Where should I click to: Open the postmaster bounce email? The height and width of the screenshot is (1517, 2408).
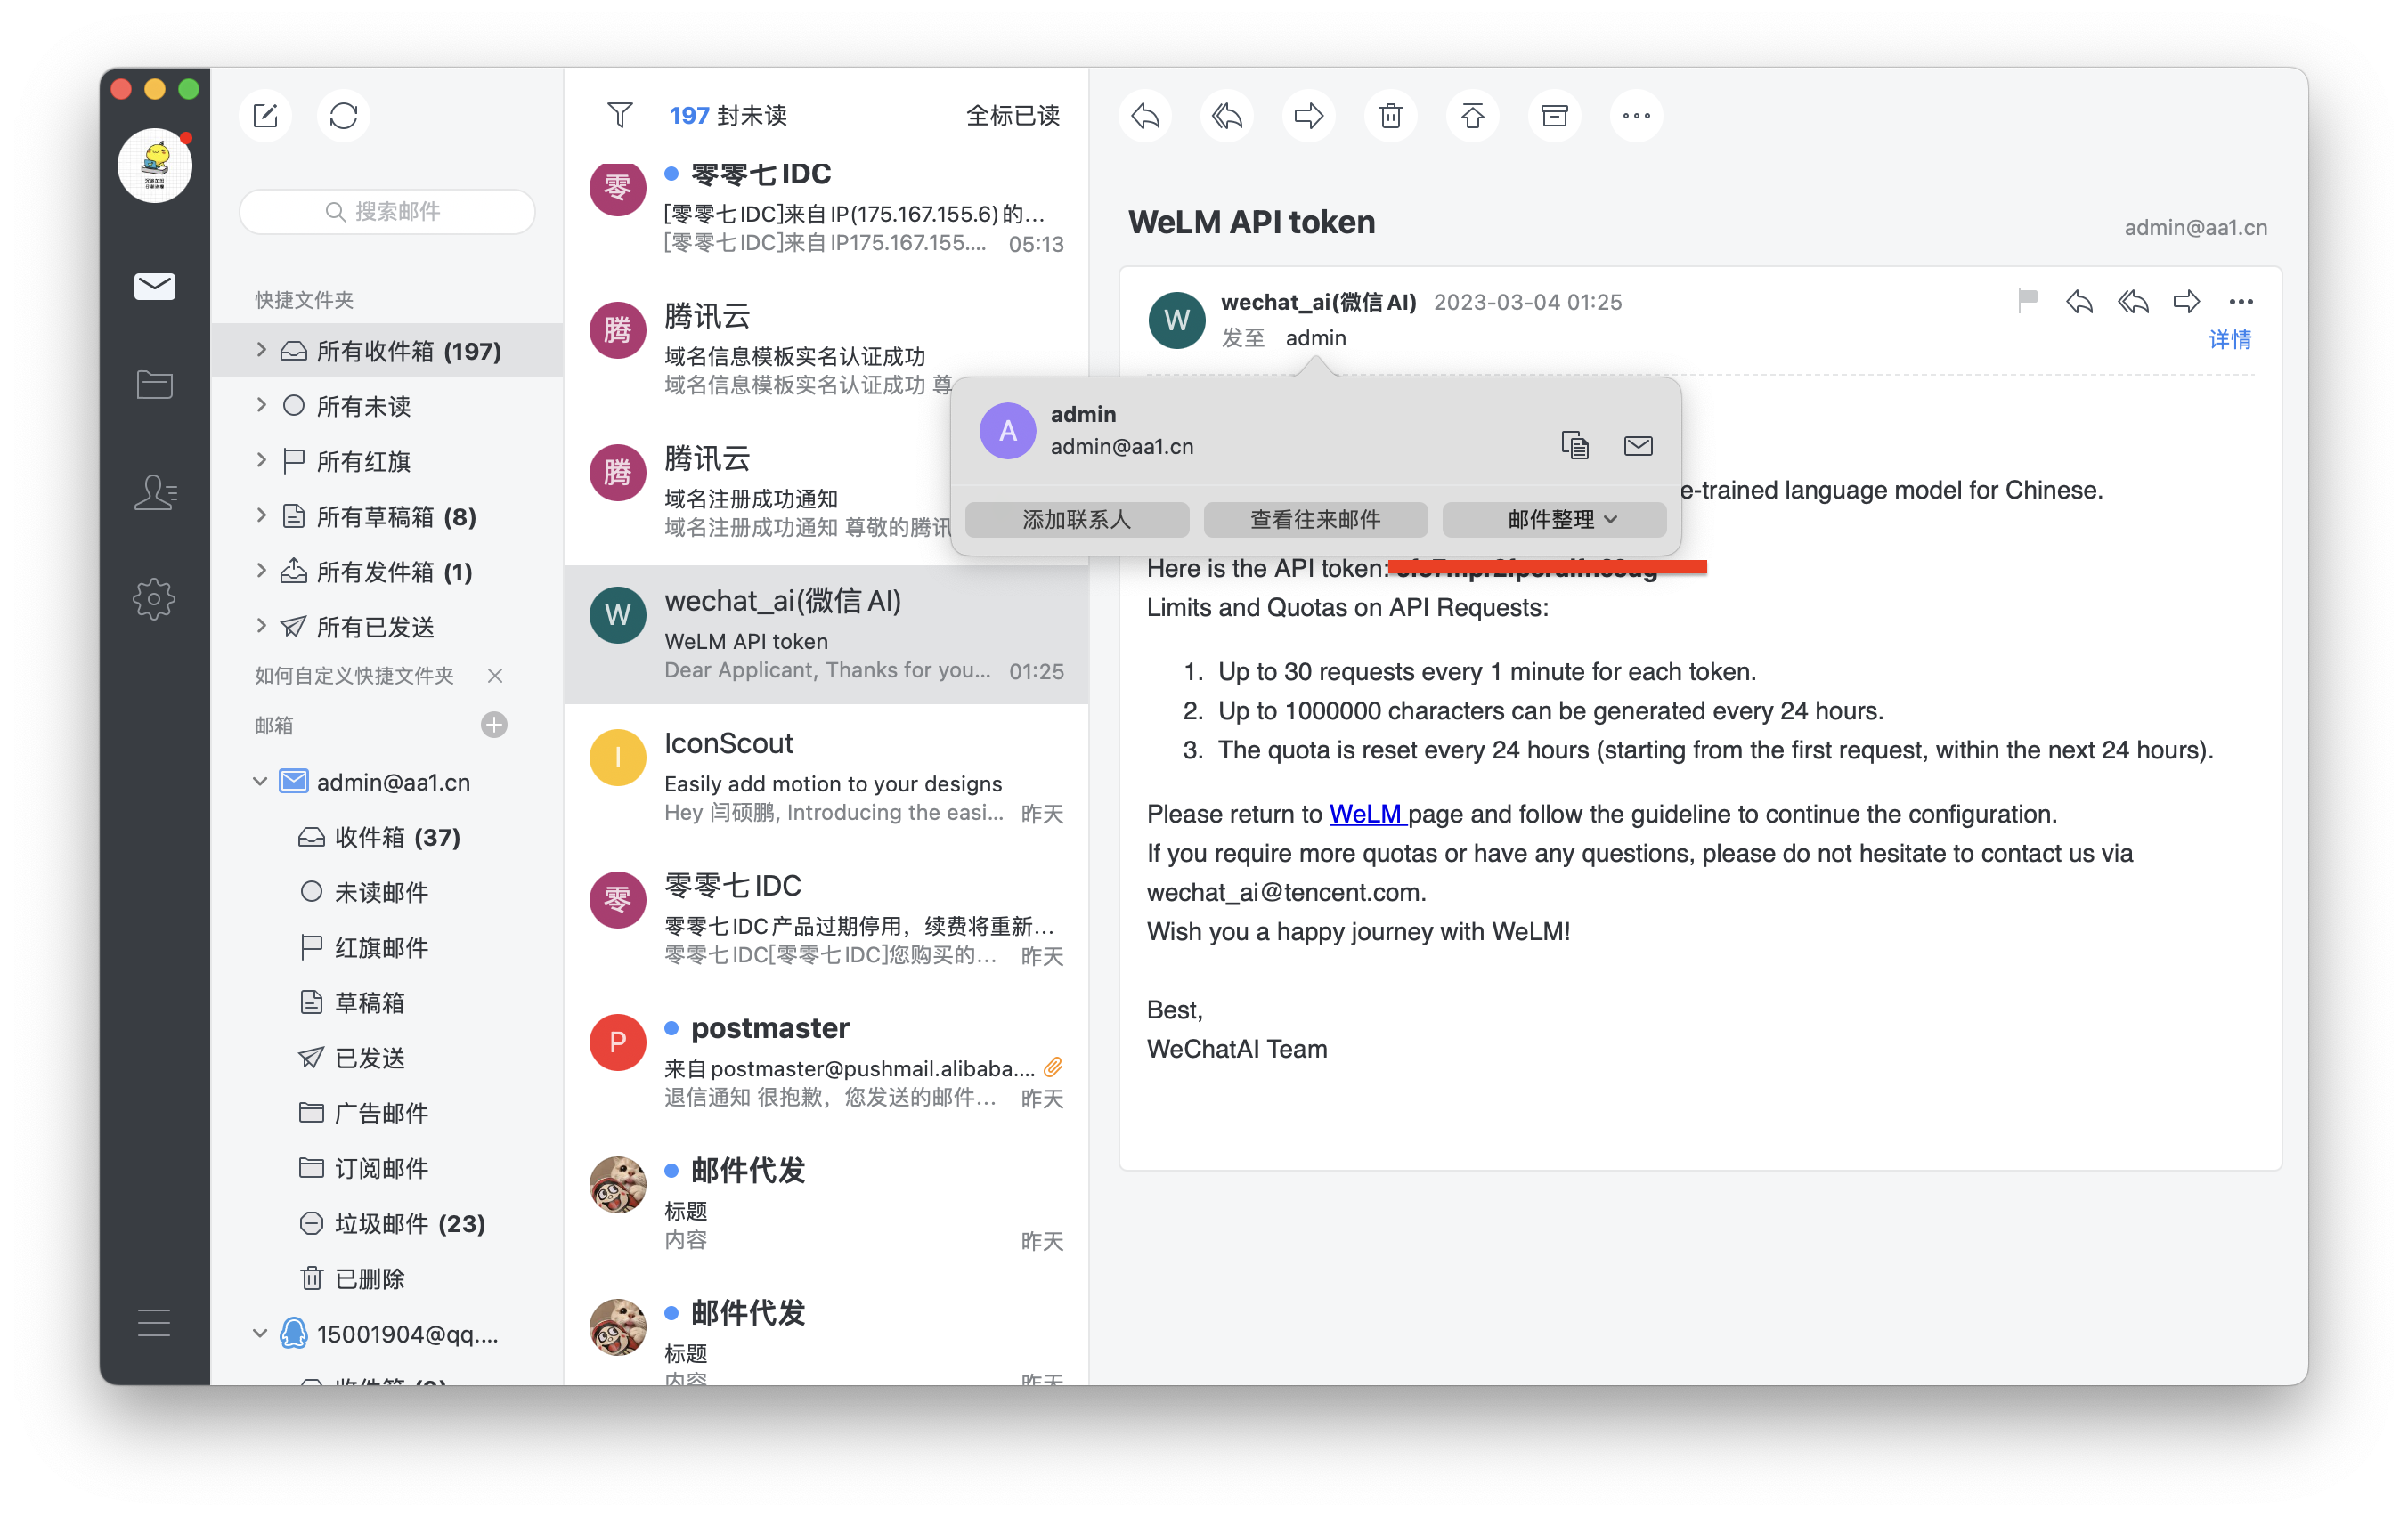pyautogui.click(x=826, y=1060)
